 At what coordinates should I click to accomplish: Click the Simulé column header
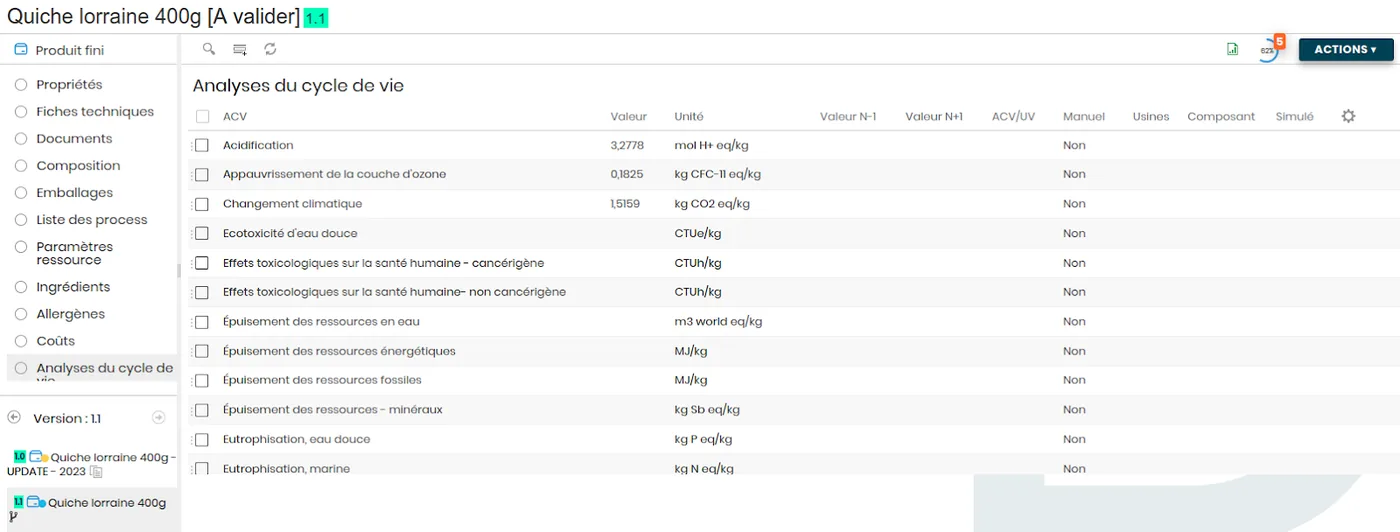1295,117
